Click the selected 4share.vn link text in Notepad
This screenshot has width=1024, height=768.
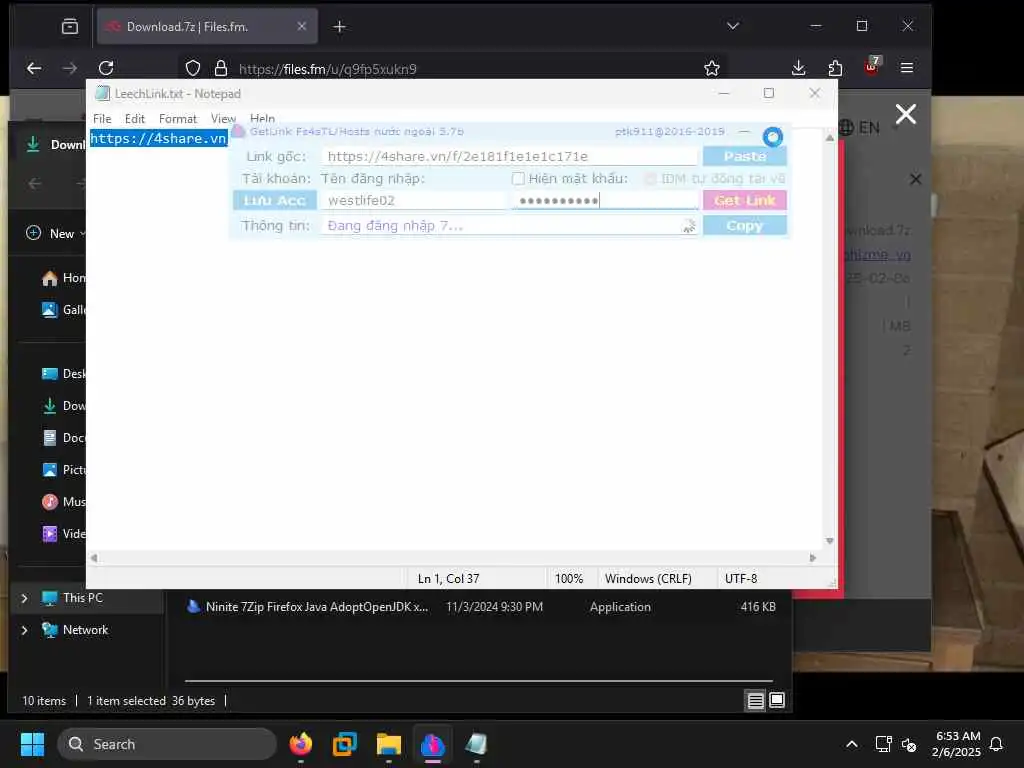[x=159, y=138]
